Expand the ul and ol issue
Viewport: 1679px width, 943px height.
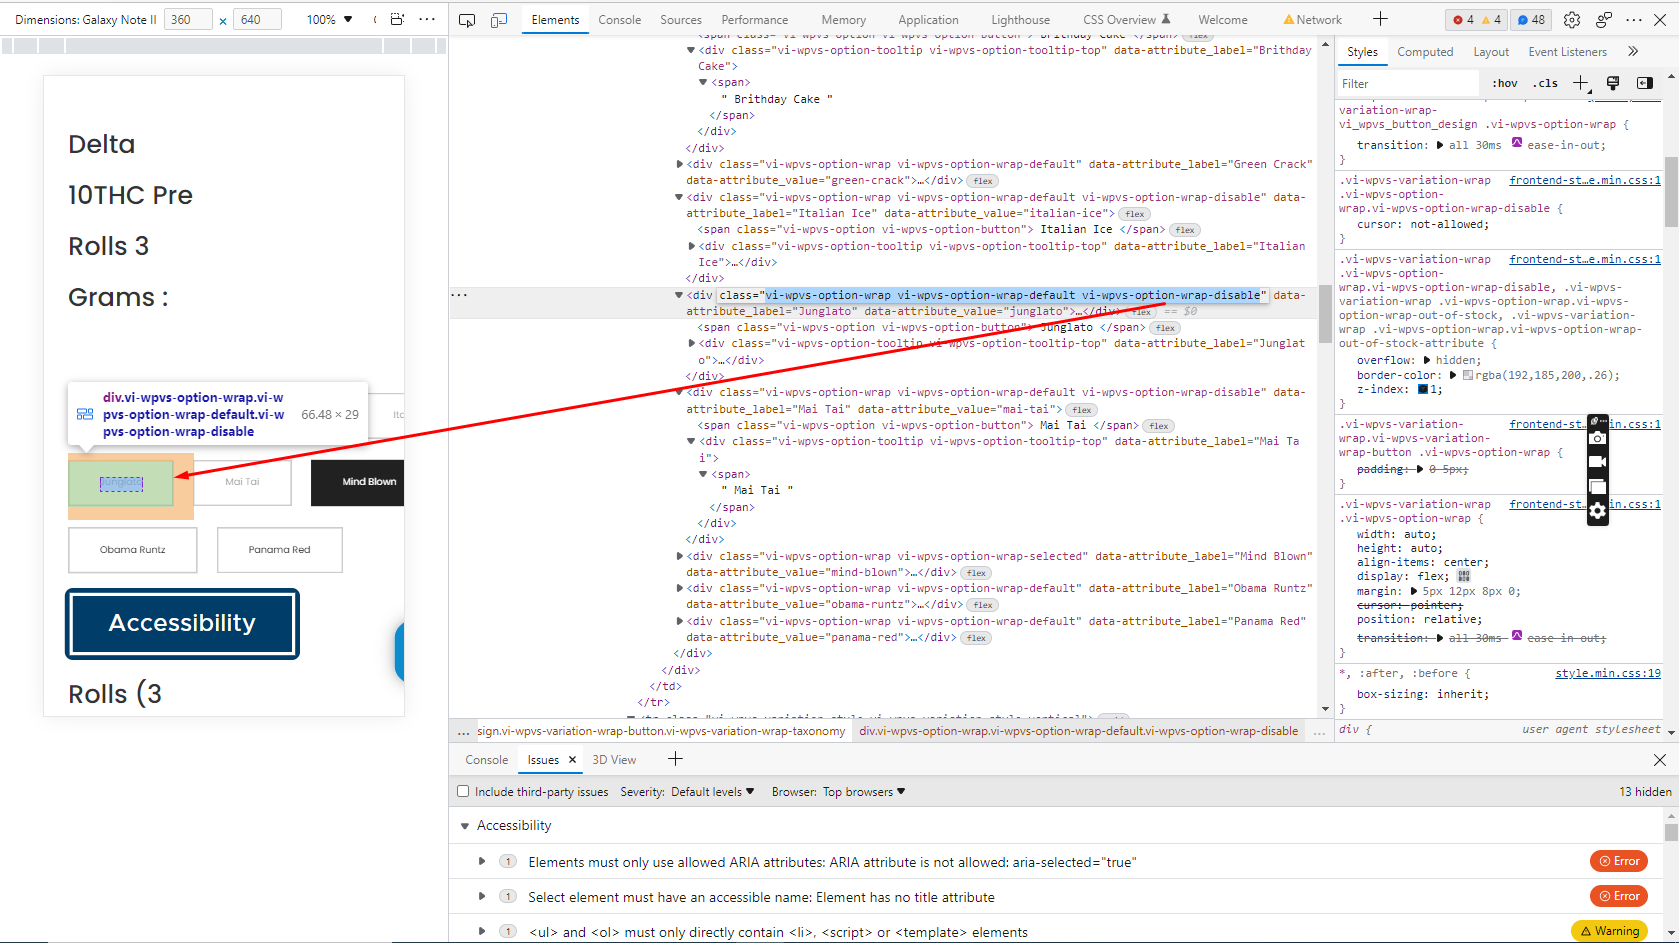482,931
